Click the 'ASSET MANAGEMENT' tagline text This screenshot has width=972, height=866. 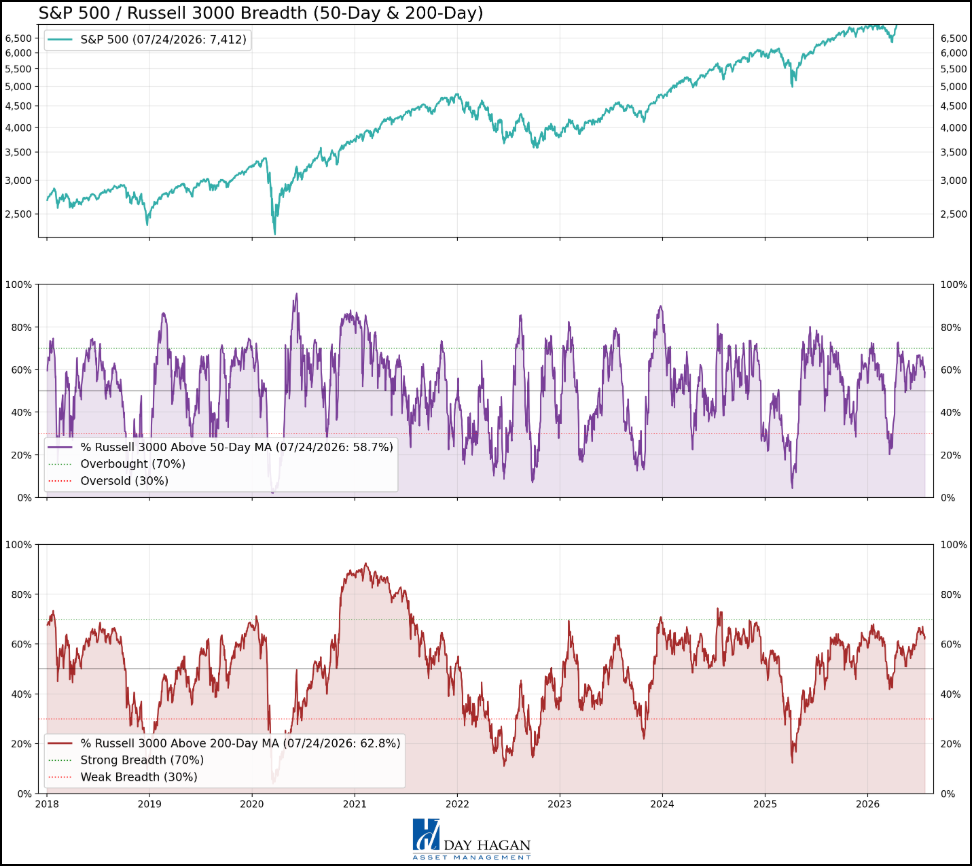[472, 857]
